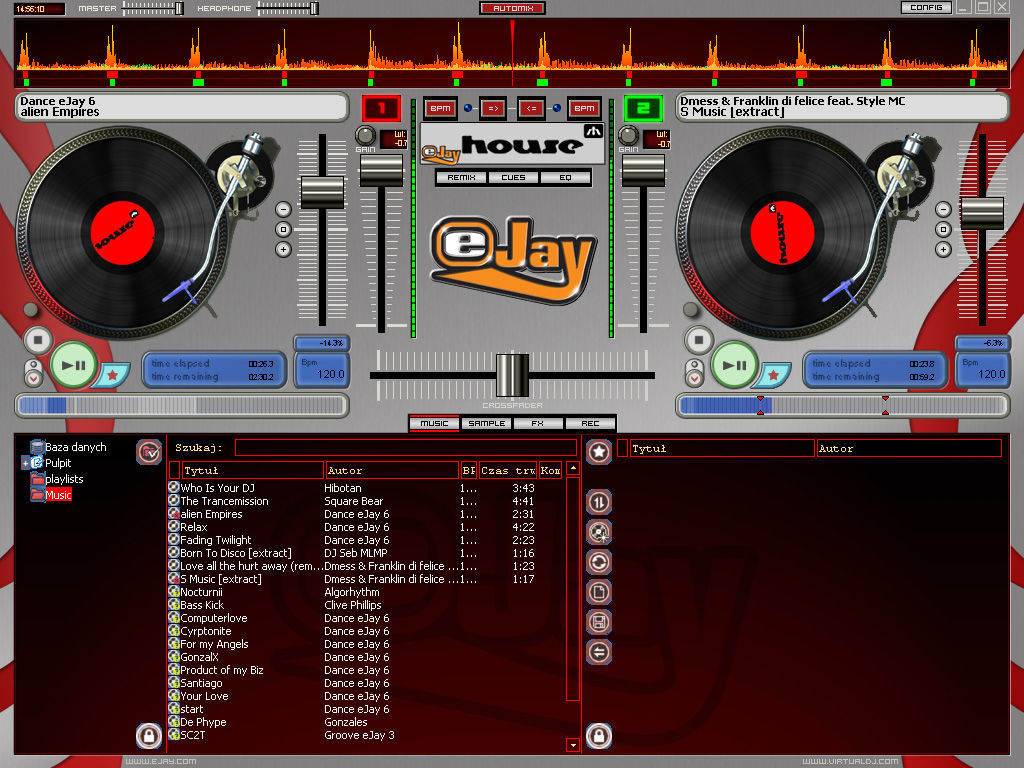This screenshot has width=1024, height=768.
Task: Select deck 1 red indicator
Action: pyautogui.click(x=381, y=108)
